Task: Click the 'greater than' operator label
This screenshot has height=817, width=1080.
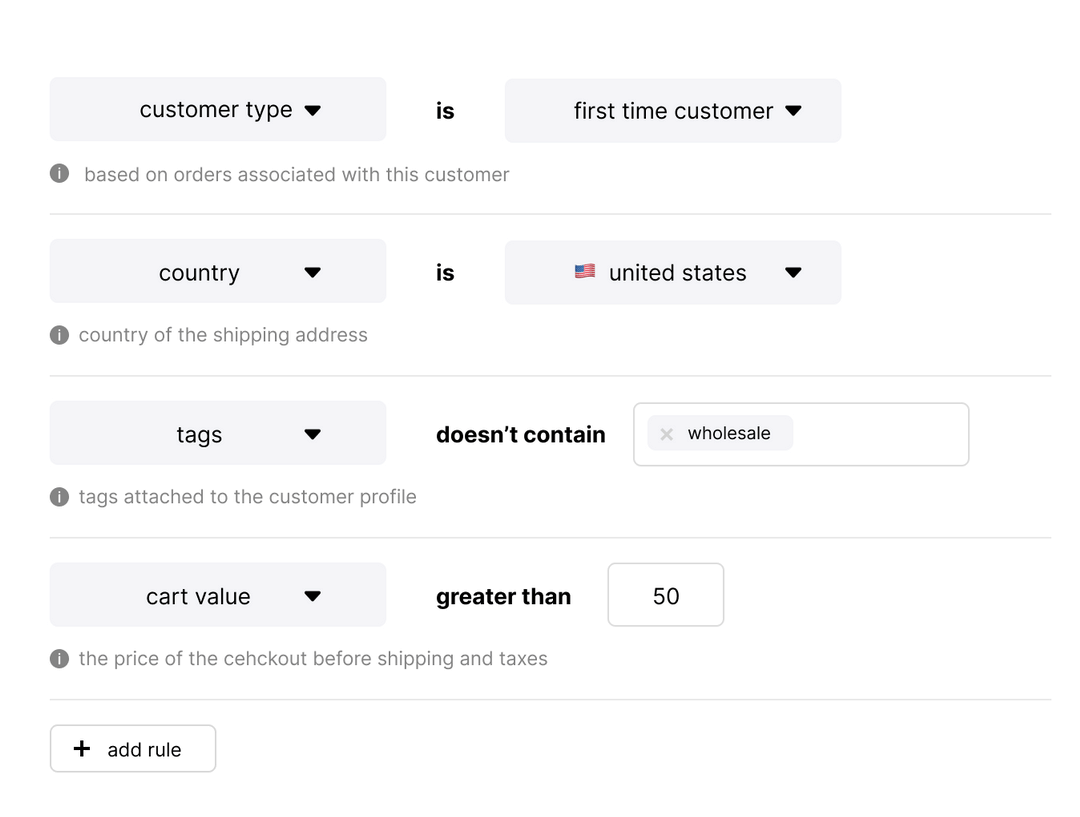Action: [503, 596]
